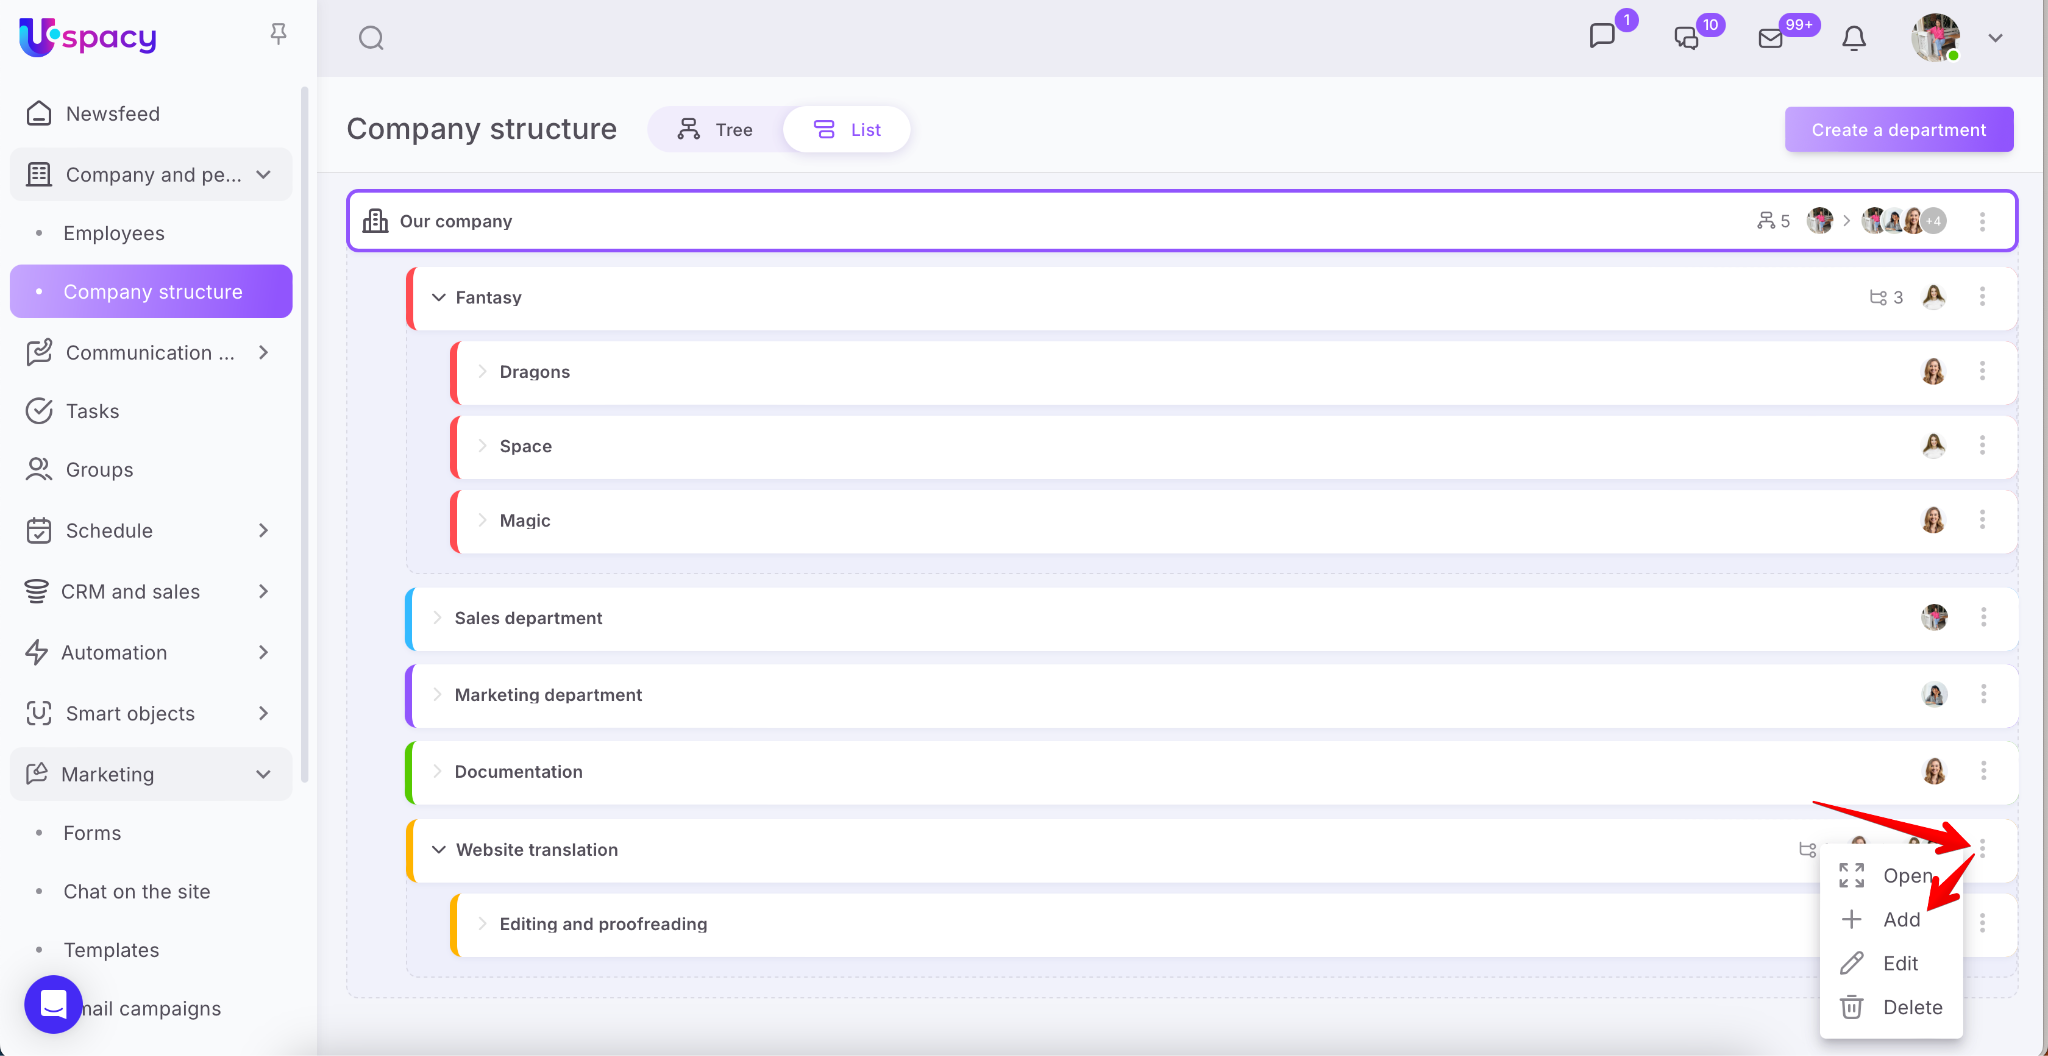Choose Delete from the context menu
2048x1056 pixels.
pyautogui.click(x=1911, y=1007)
